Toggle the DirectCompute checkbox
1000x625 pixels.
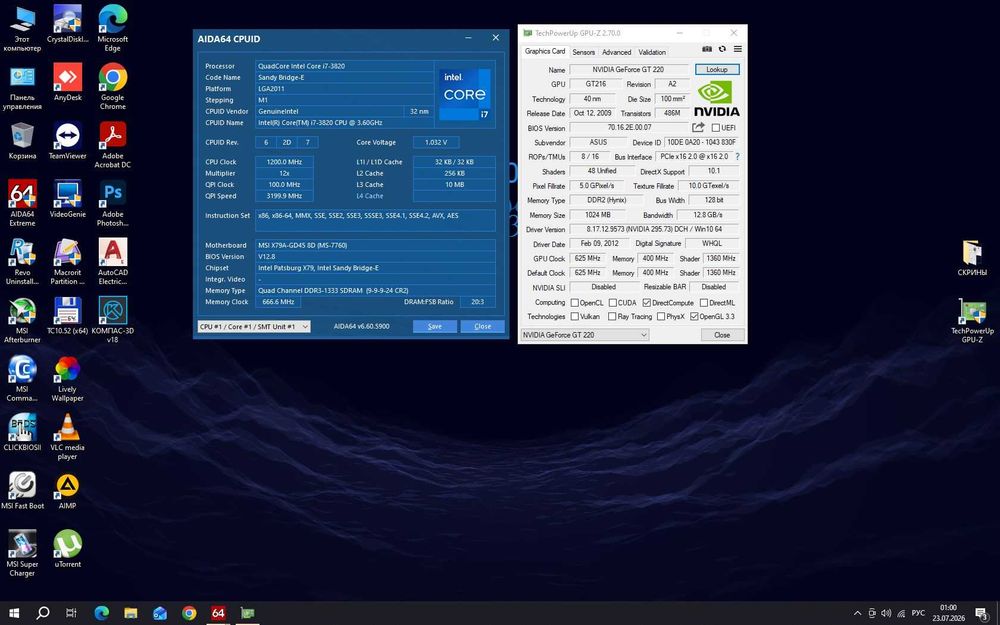coord(647,303)
